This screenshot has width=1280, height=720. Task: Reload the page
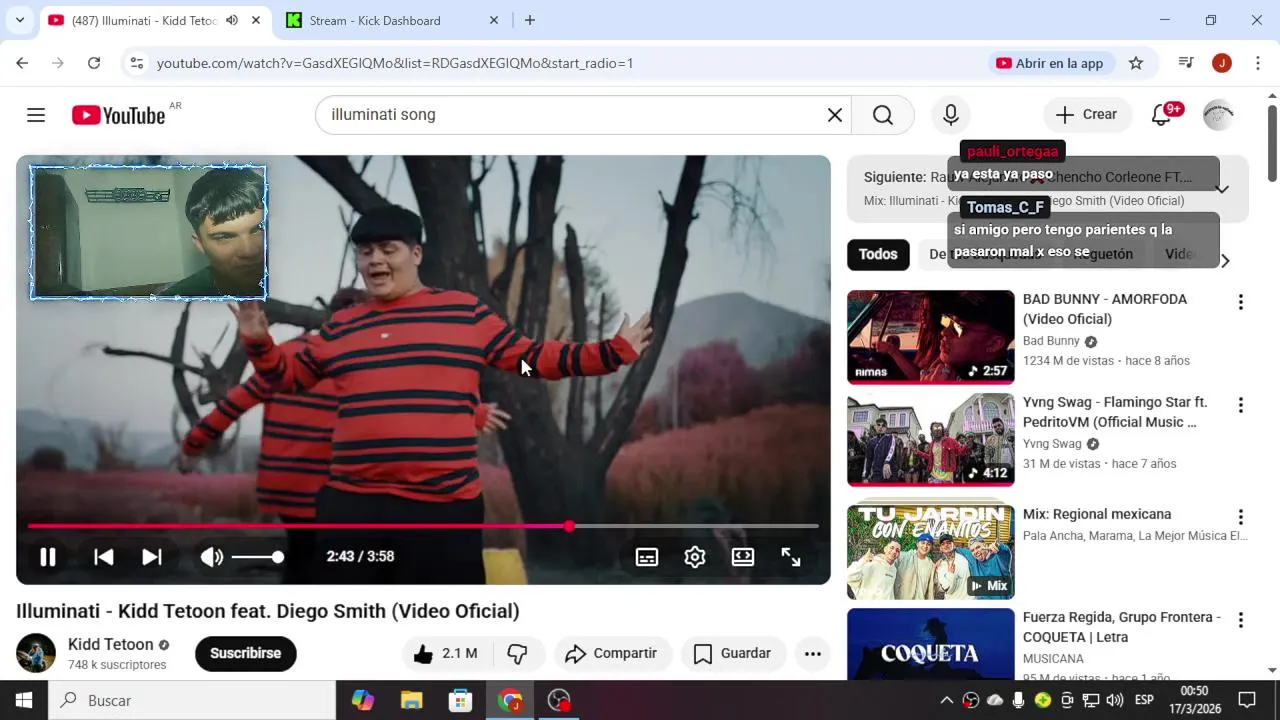coord(94,63)
